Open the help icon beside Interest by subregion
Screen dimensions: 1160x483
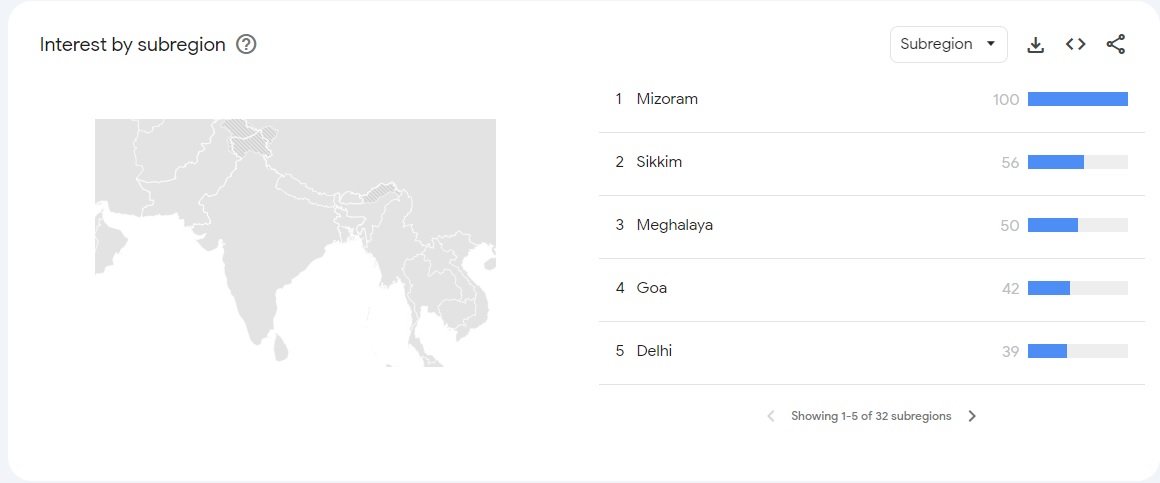pyautogui.click(x=246, y=45)
